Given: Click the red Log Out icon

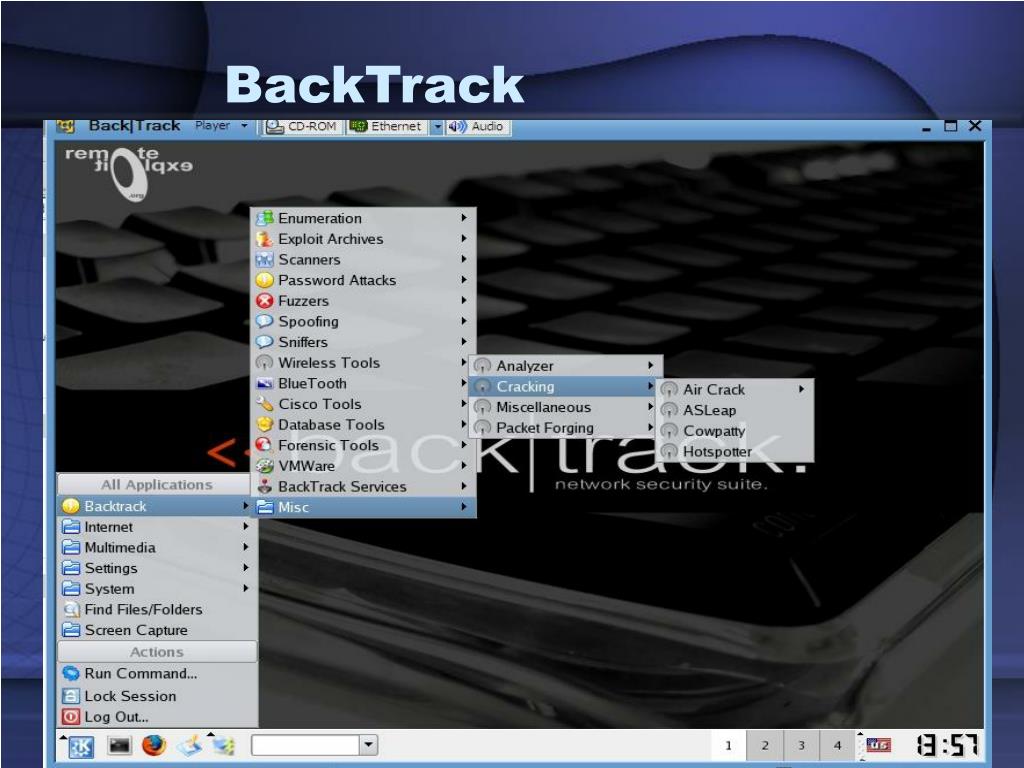Looking at the screenshot, I should [x=71, y=717].
